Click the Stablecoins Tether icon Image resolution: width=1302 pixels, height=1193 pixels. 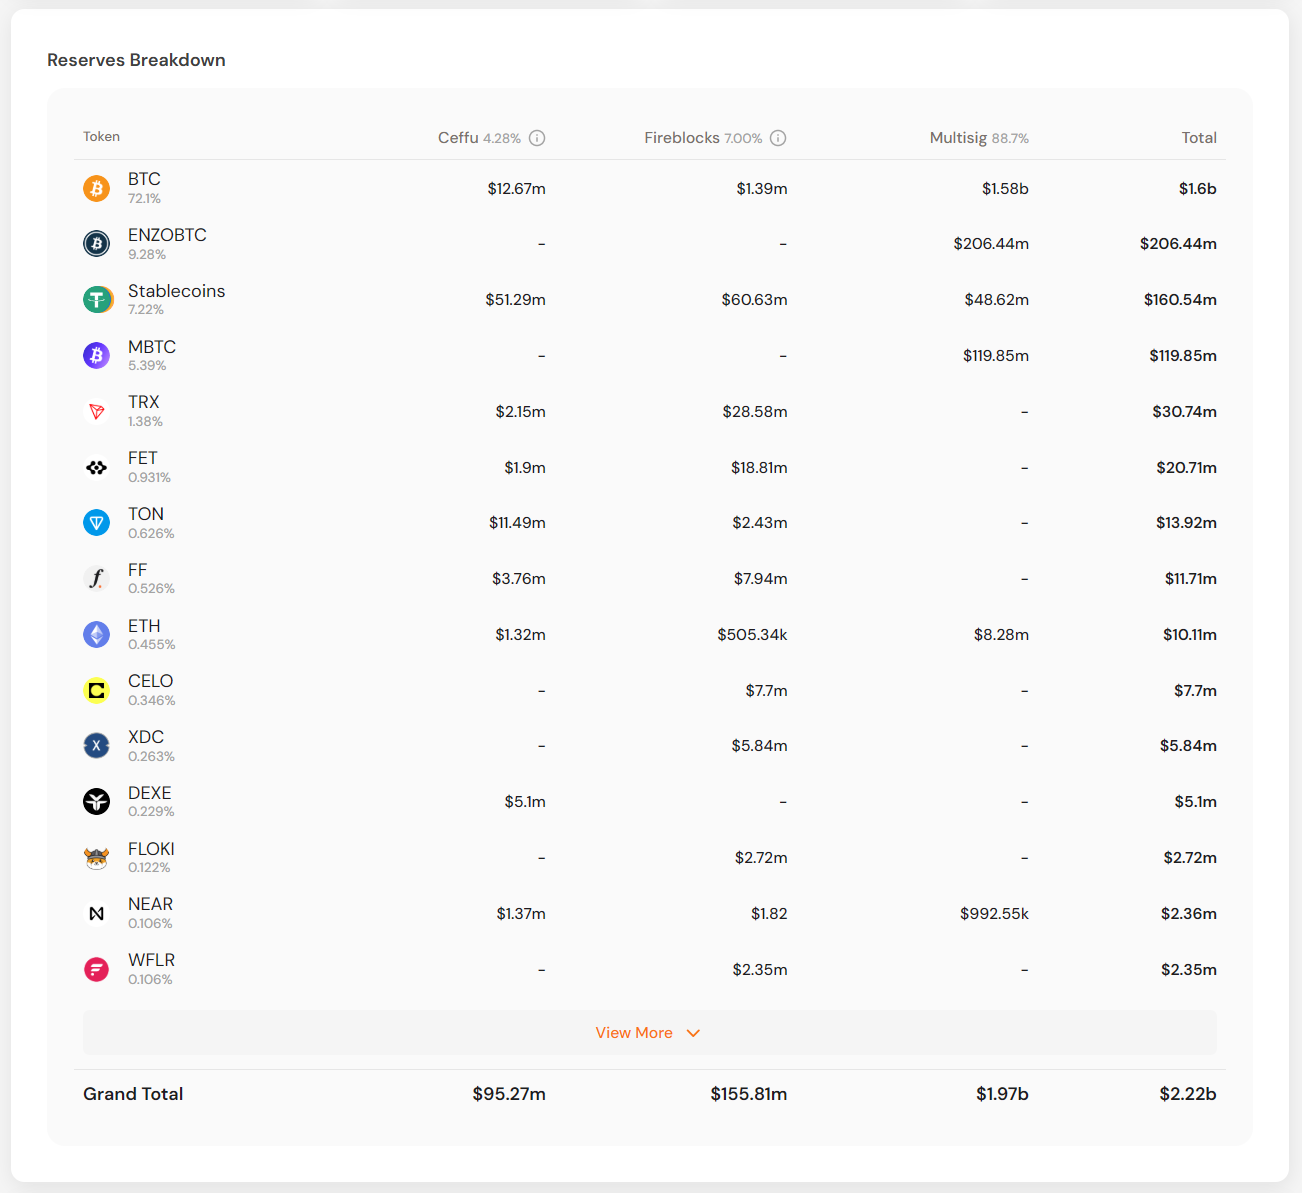coord(97,299)
